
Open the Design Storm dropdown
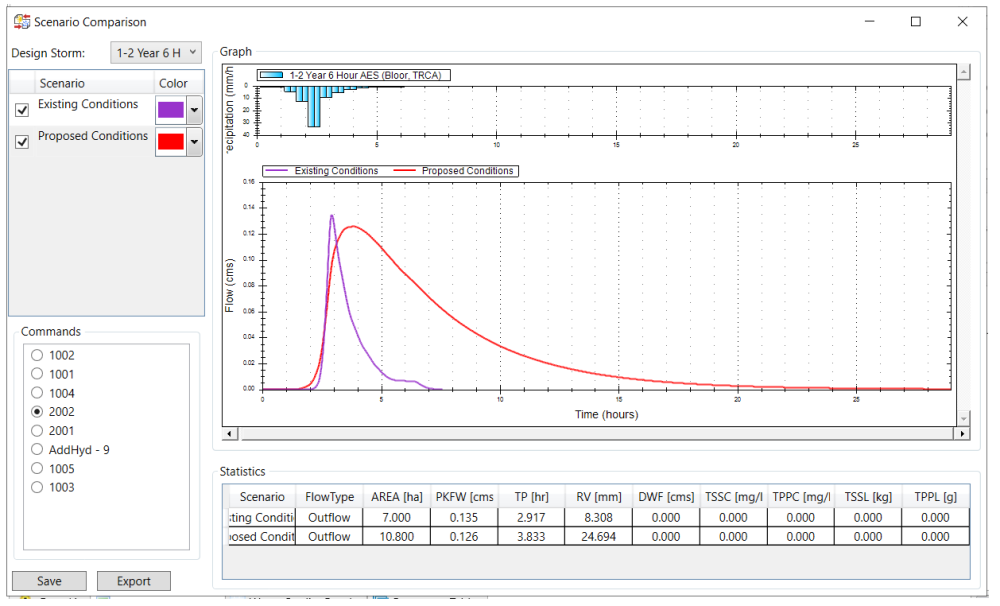(156, 53)
